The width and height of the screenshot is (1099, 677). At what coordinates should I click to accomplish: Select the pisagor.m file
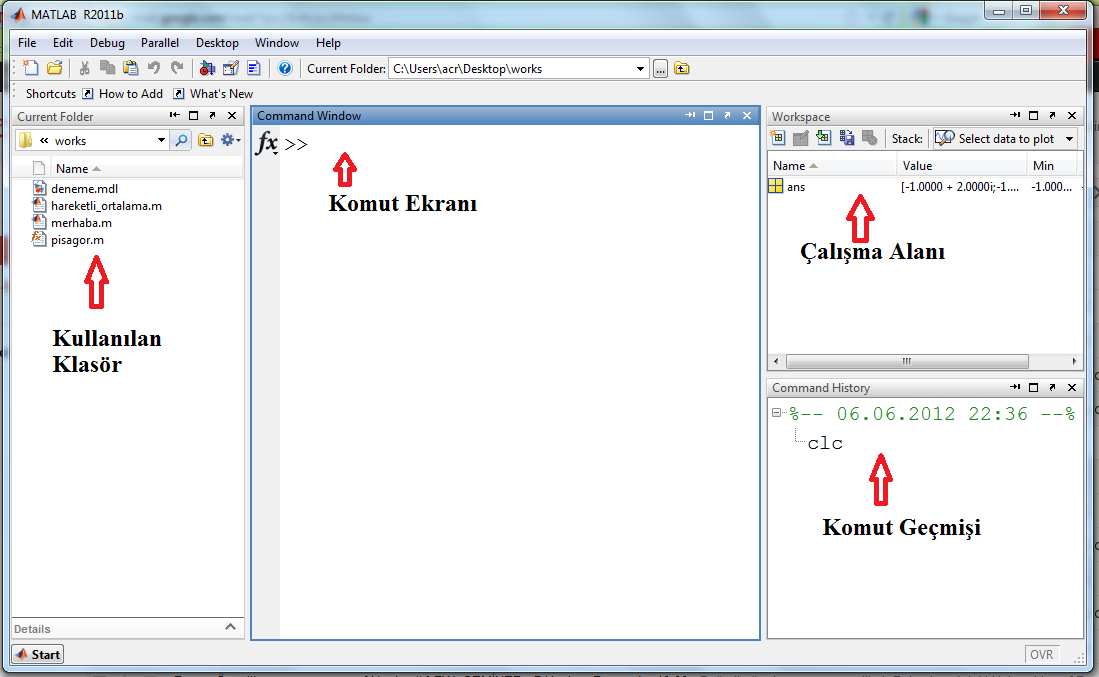[x=77, y=240]
